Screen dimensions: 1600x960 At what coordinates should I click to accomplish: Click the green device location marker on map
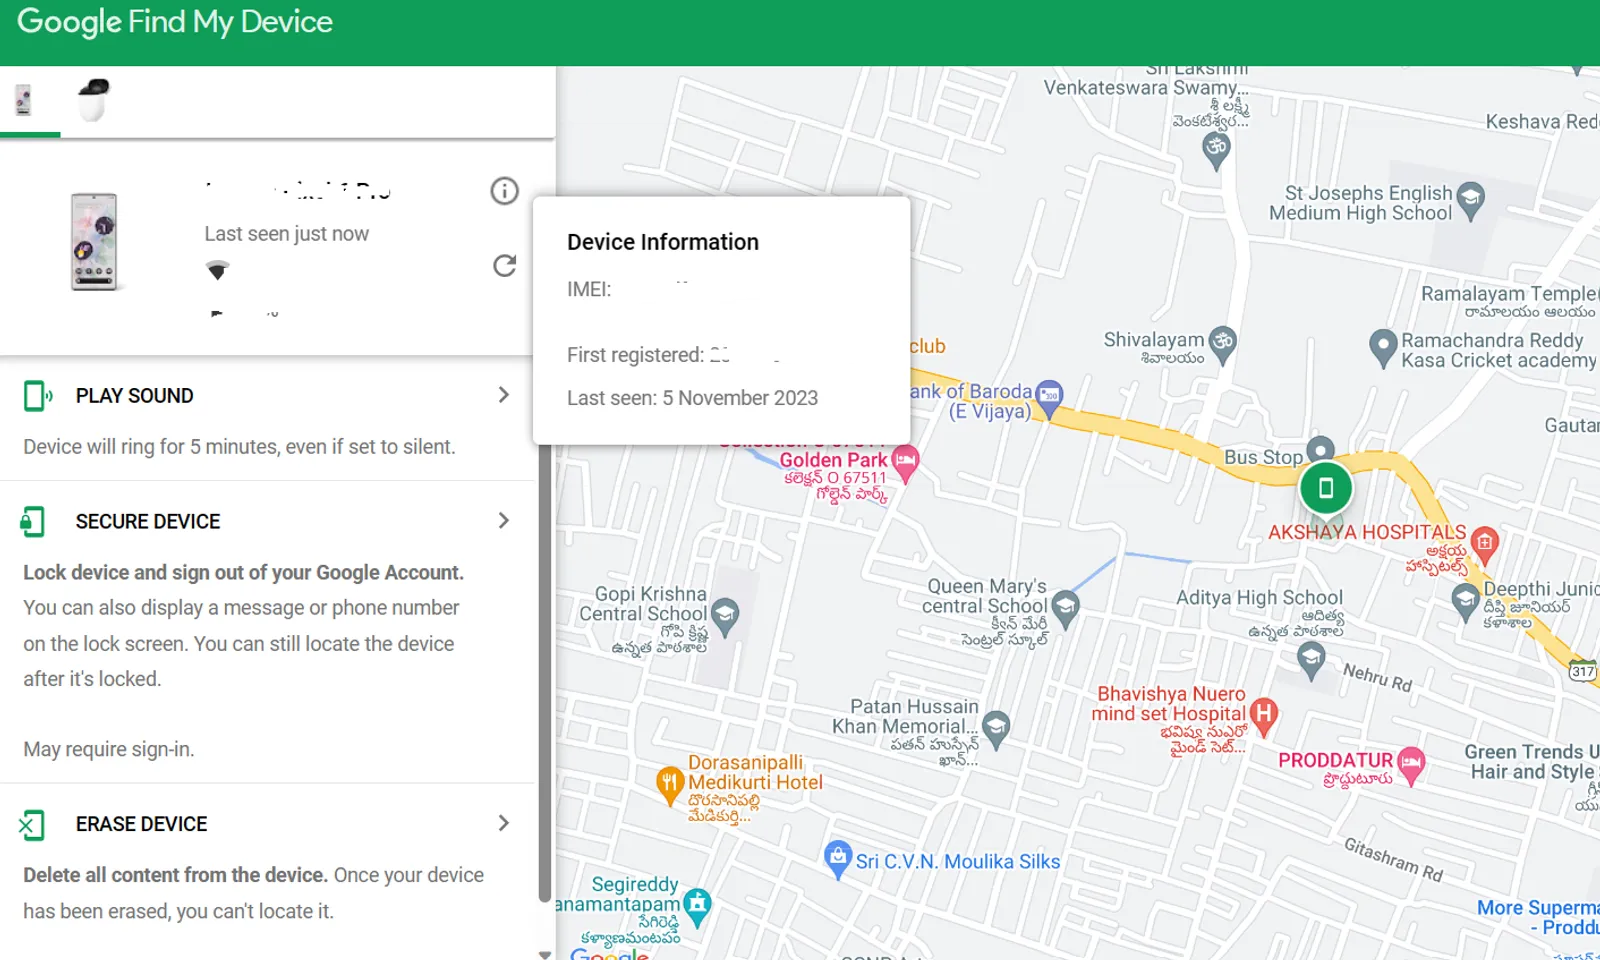(1325, 488)
